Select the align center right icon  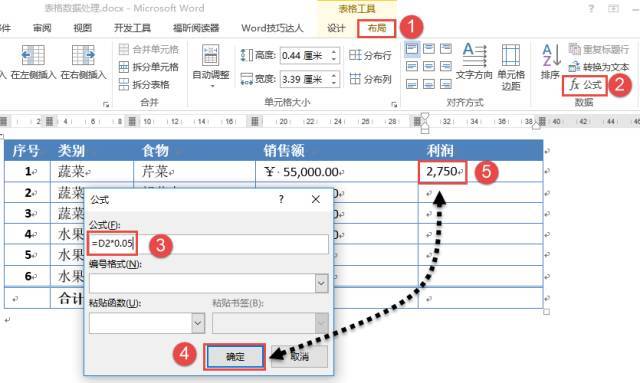[x=446, y=66]
